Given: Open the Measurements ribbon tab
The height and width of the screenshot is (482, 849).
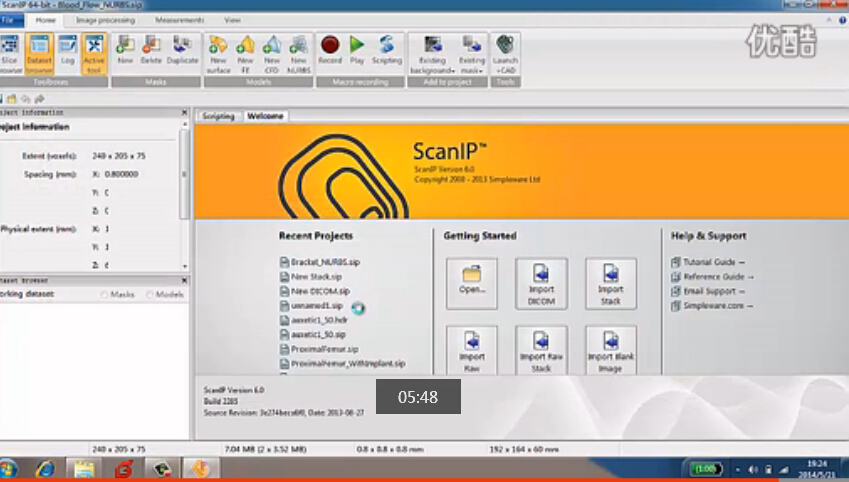Looking at the screenshot, I should pyautogui.click(x=179, y=20).
